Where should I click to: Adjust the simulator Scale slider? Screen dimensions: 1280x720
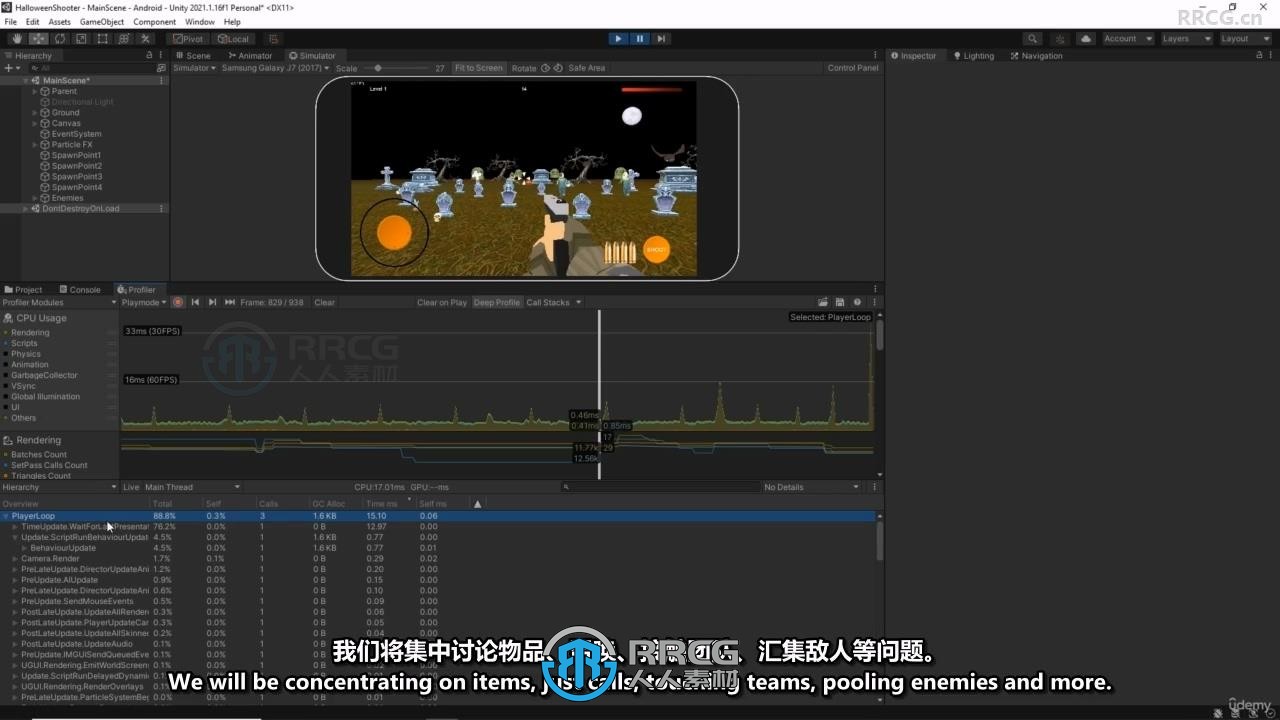click(395, 68)
